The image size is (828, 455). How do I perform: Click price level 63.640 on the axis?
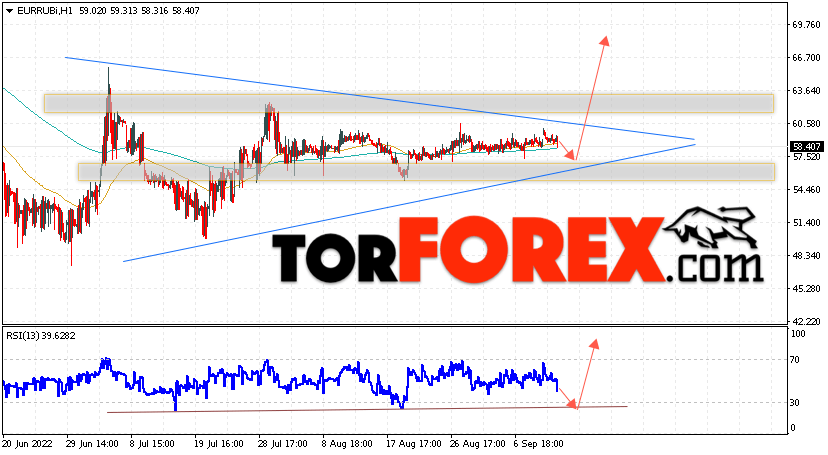806,91
